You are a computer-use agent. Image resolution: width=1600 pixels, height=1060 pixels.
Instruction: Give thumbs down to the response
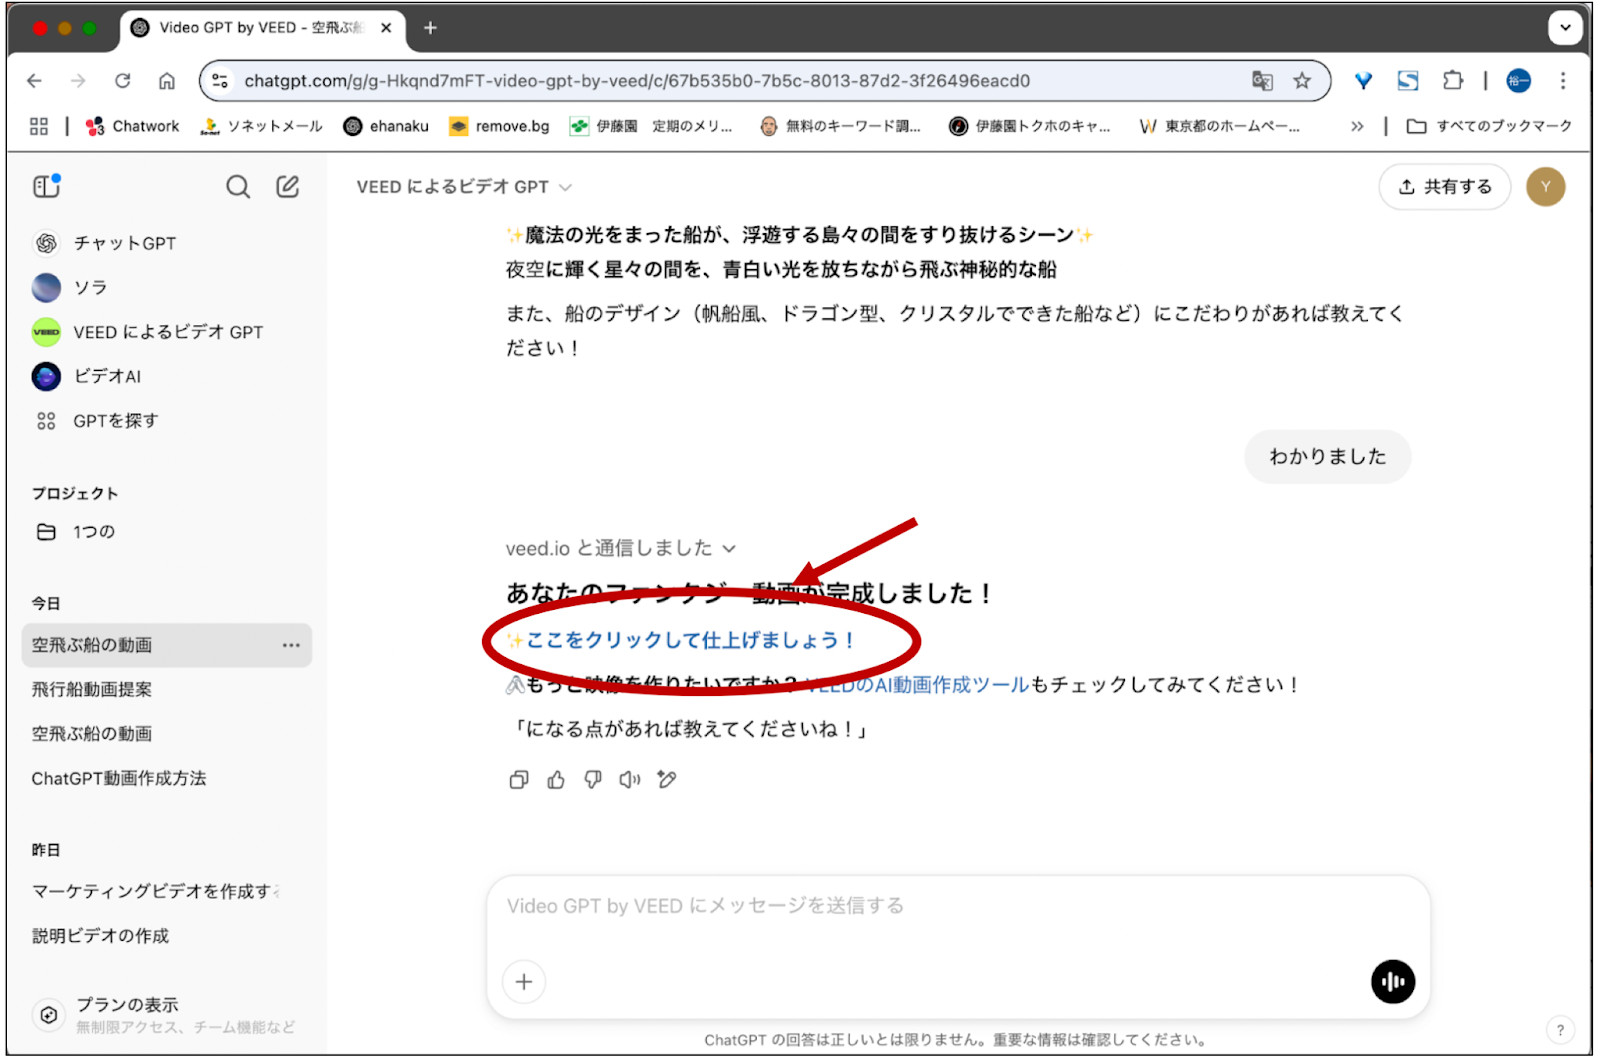pos(593,780)
